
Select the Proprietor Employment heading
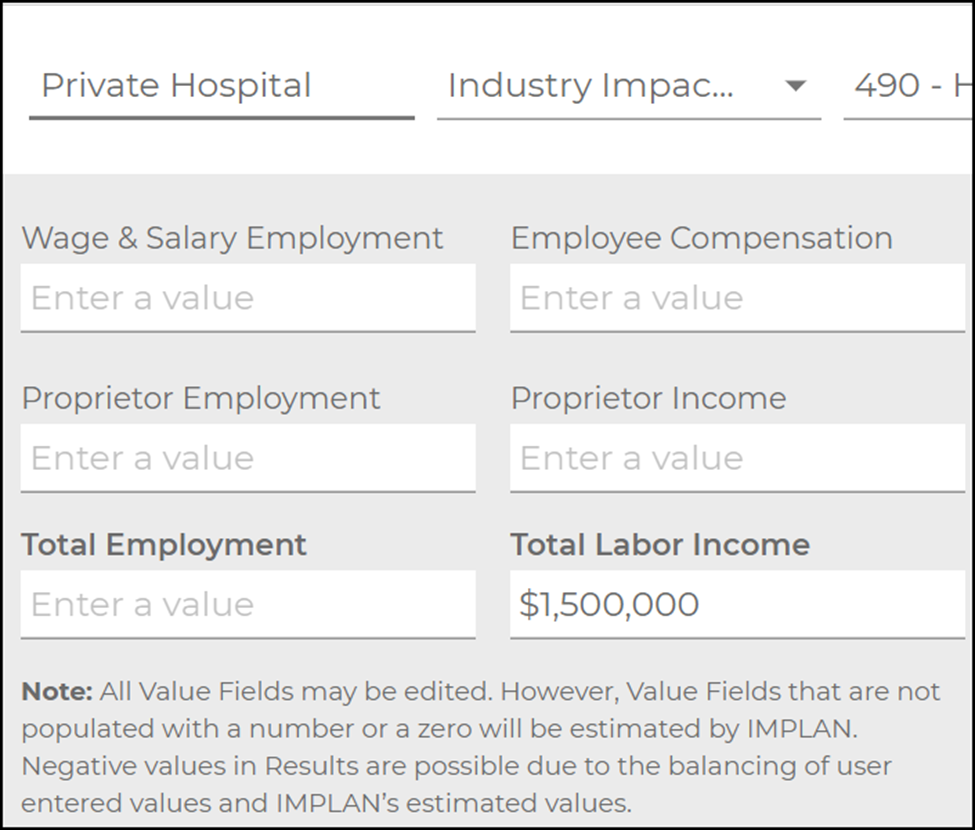(200, 398)
